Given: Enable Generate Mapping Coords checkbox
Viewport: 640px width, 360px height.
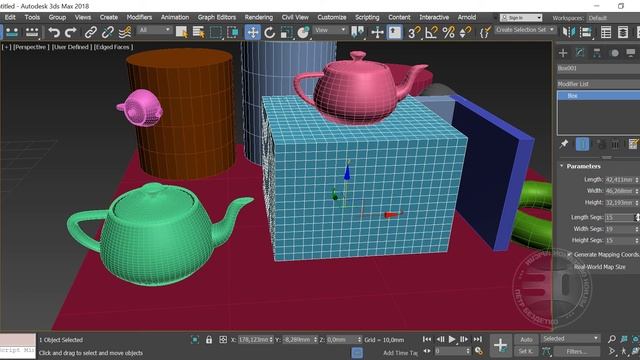Looking at the screenshot, I should pyautogui.click(x=570, y=254).
